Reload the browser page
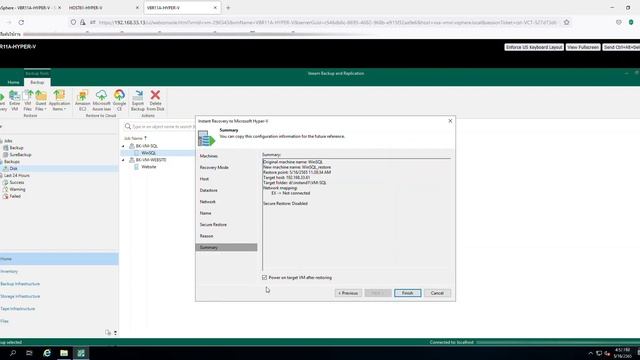640x360 pixels. click(x=21, y=22)
